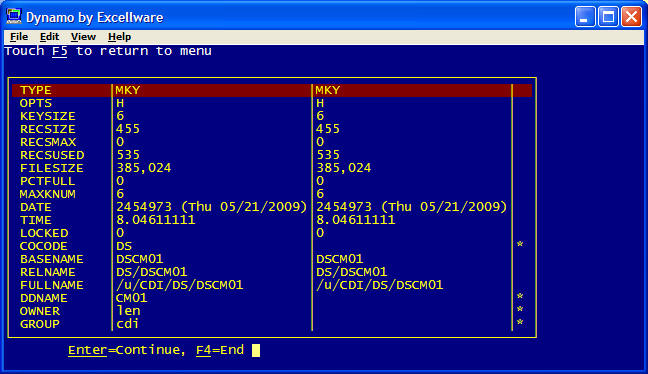This screenshot has height=374, width=648.
Task: Select the PCTFULL row label
Action: (48, 181)
